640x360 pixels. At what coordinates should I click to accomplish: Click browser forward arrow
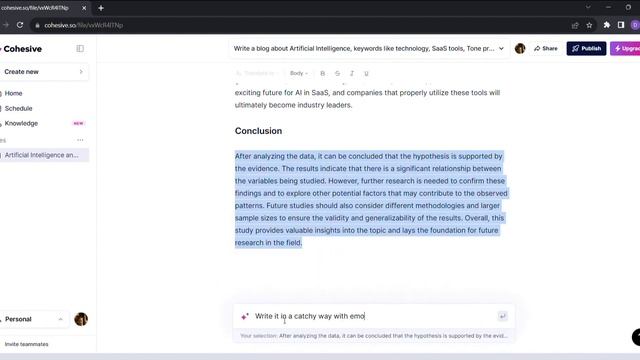coord(6,25)
